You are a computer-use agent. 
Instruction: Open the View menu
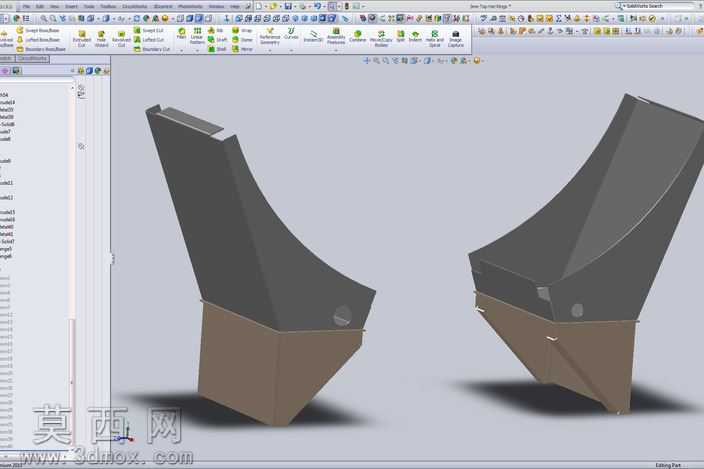coord(54,6)
